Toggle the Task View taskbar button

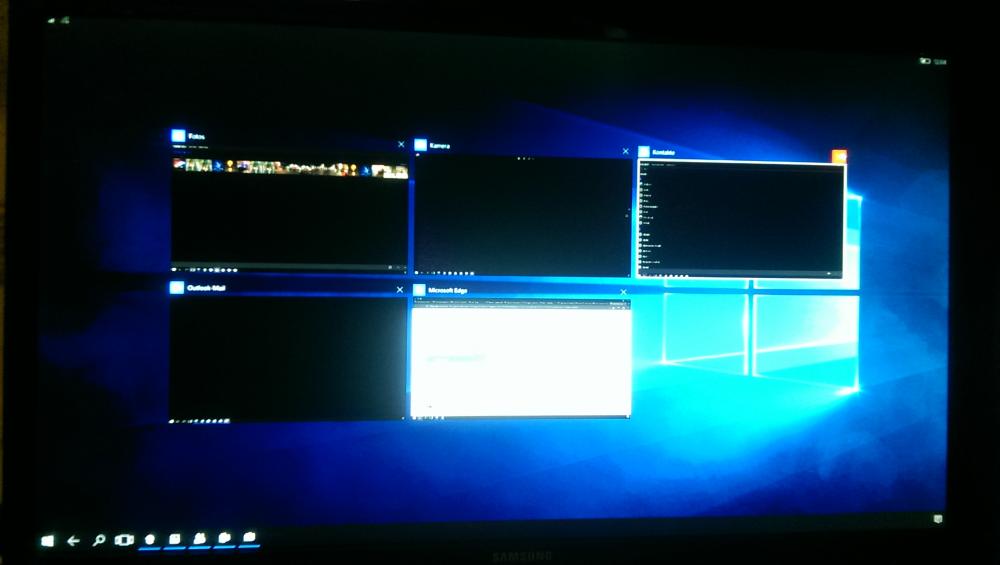(x=124, y=540)
